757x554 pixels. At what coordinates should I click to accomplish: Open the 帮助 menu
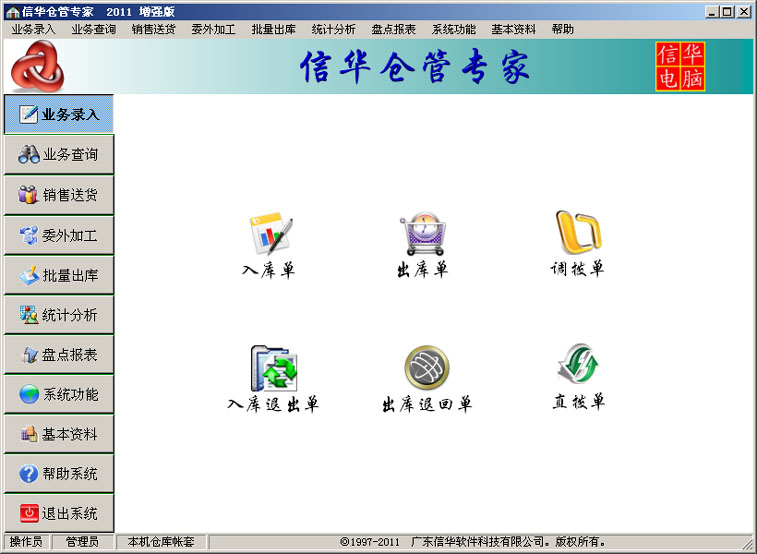click(562, 29)
